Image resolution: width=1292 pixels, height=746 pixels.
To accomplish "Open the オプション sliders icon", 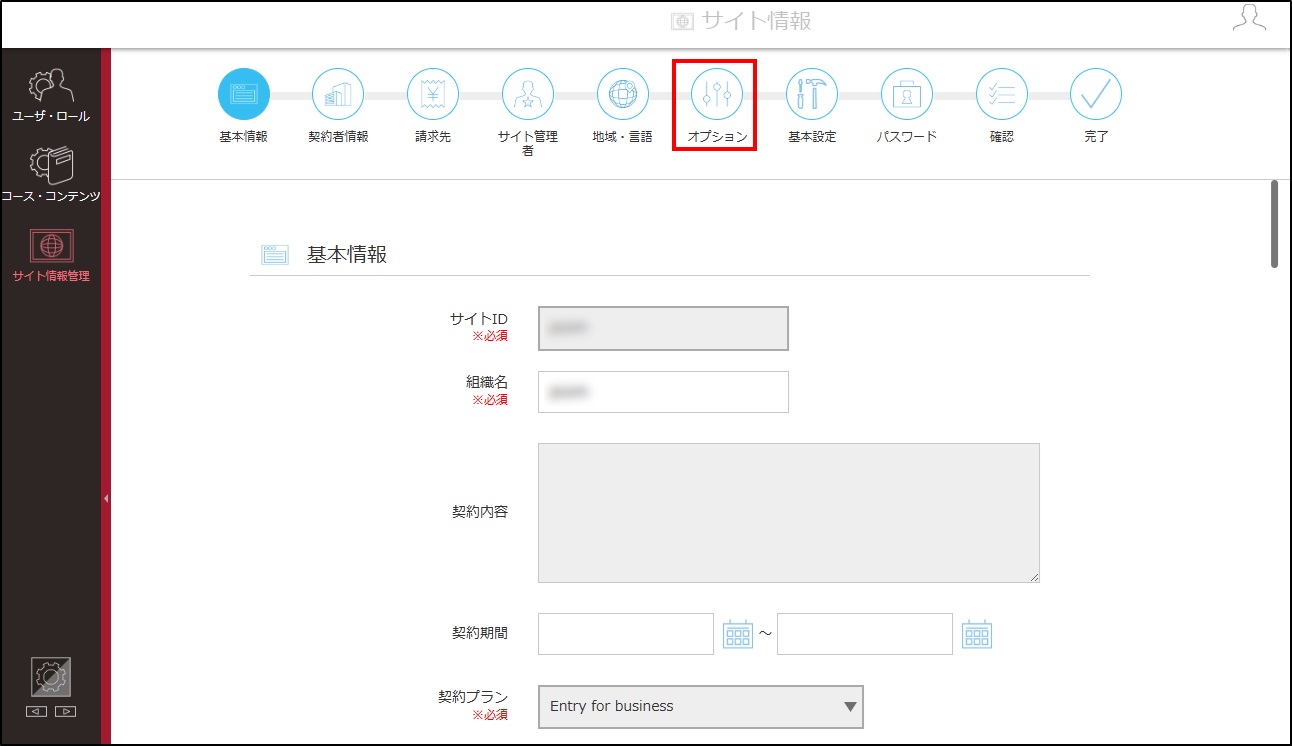I will 717,94.
